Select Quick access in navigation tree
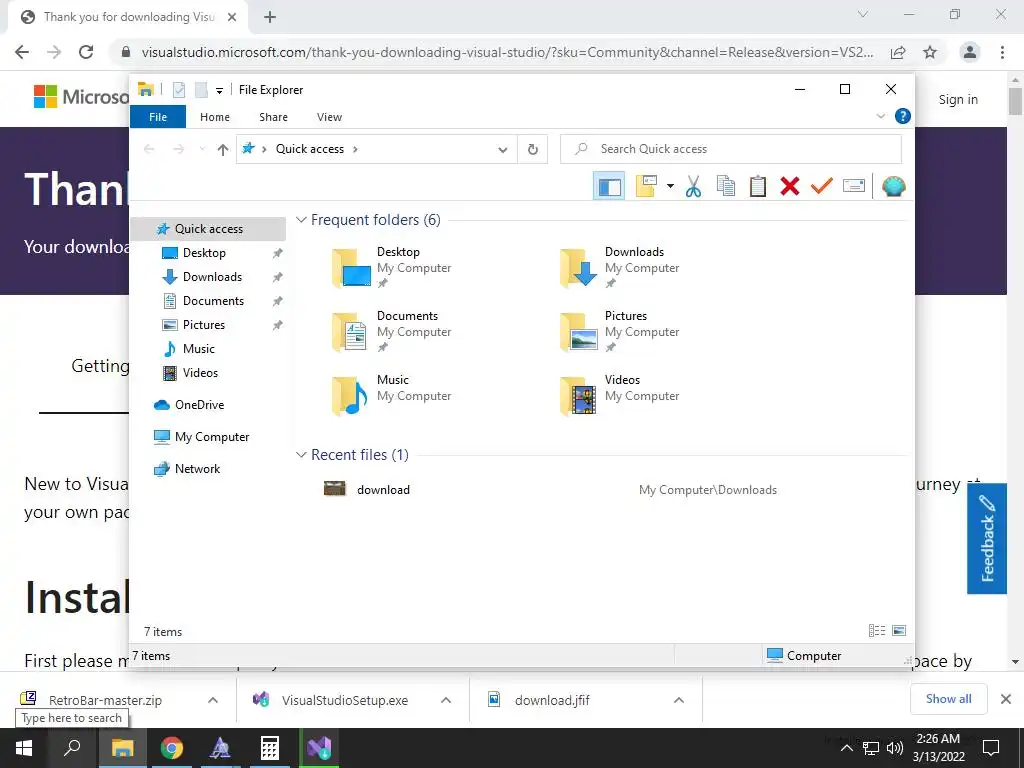The width and height of the screenshot is (1024, 768). 208,229
